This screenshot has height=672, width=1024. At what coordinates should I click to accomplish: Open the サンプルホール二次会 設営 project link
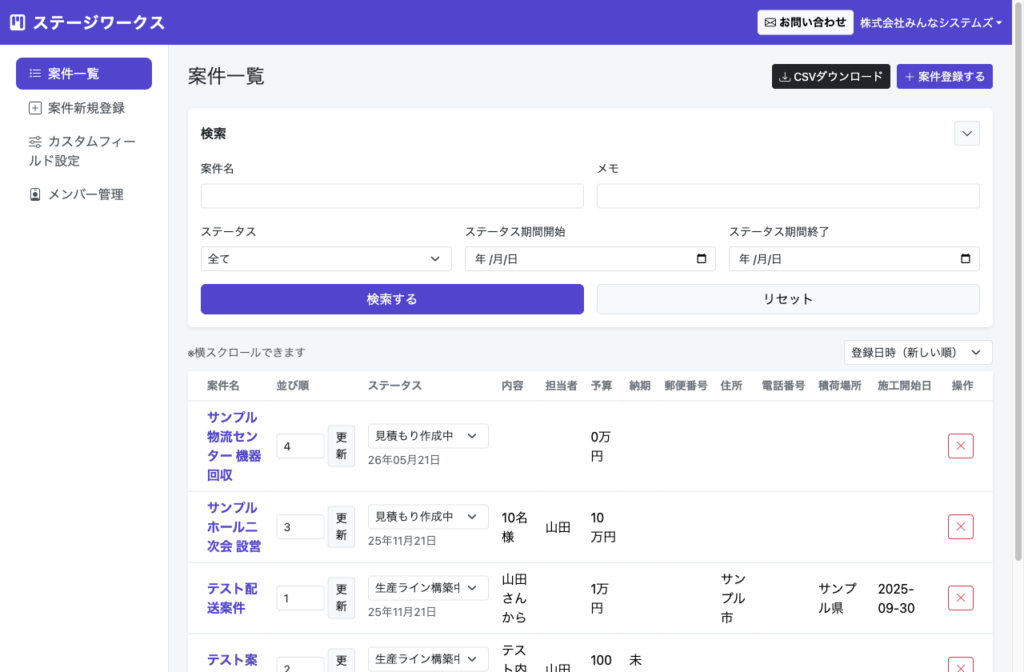(234, 526)
